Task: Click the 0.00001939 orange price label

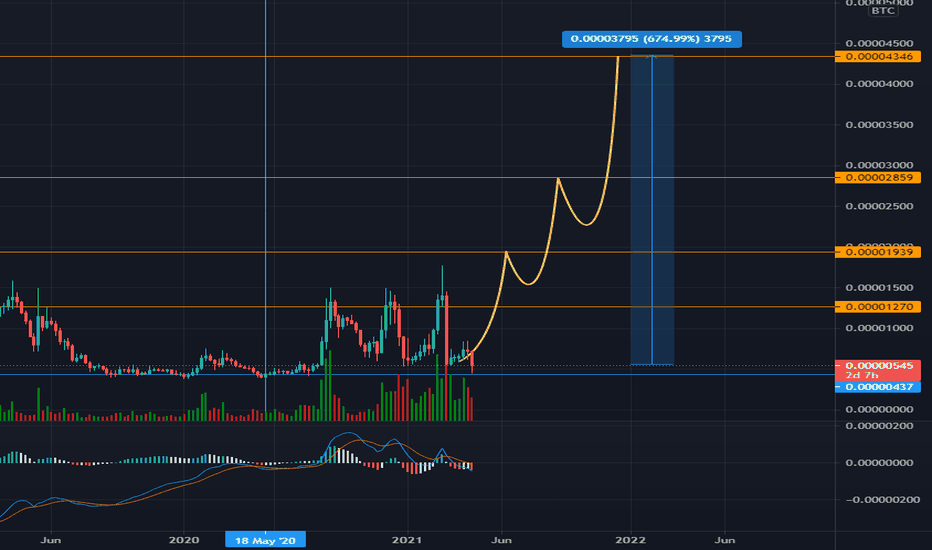Action: (877, 252)
